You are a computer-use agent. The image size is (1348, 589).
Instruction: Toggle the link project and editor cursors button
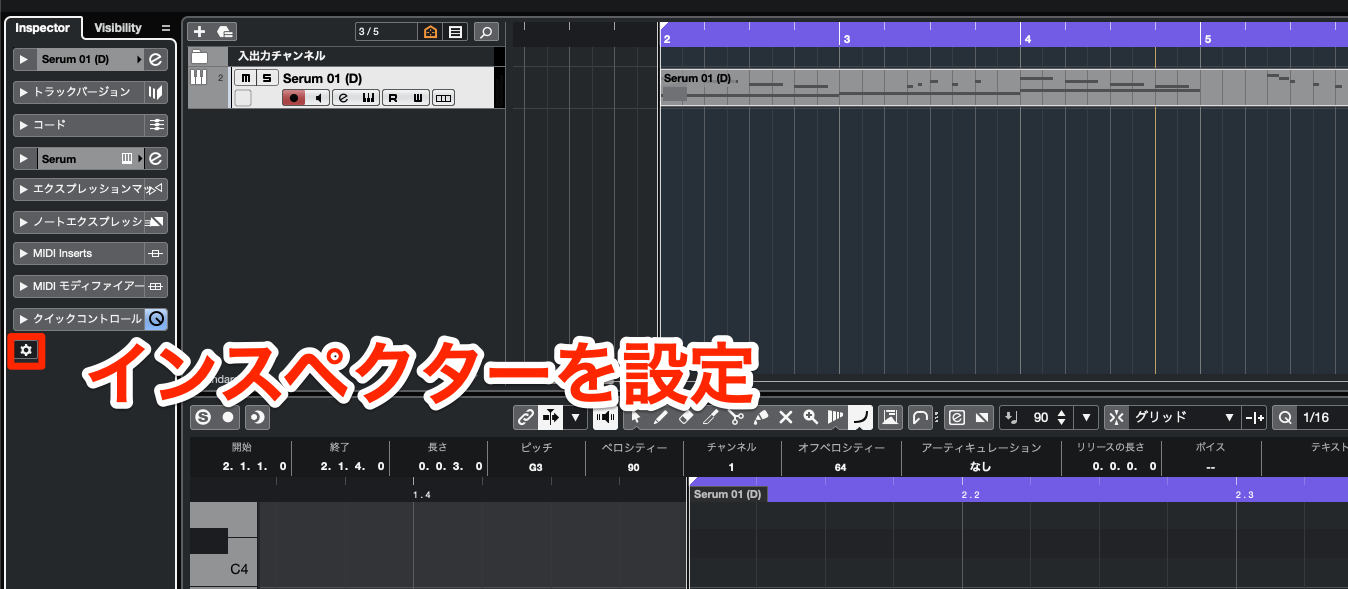click(524, 417)
